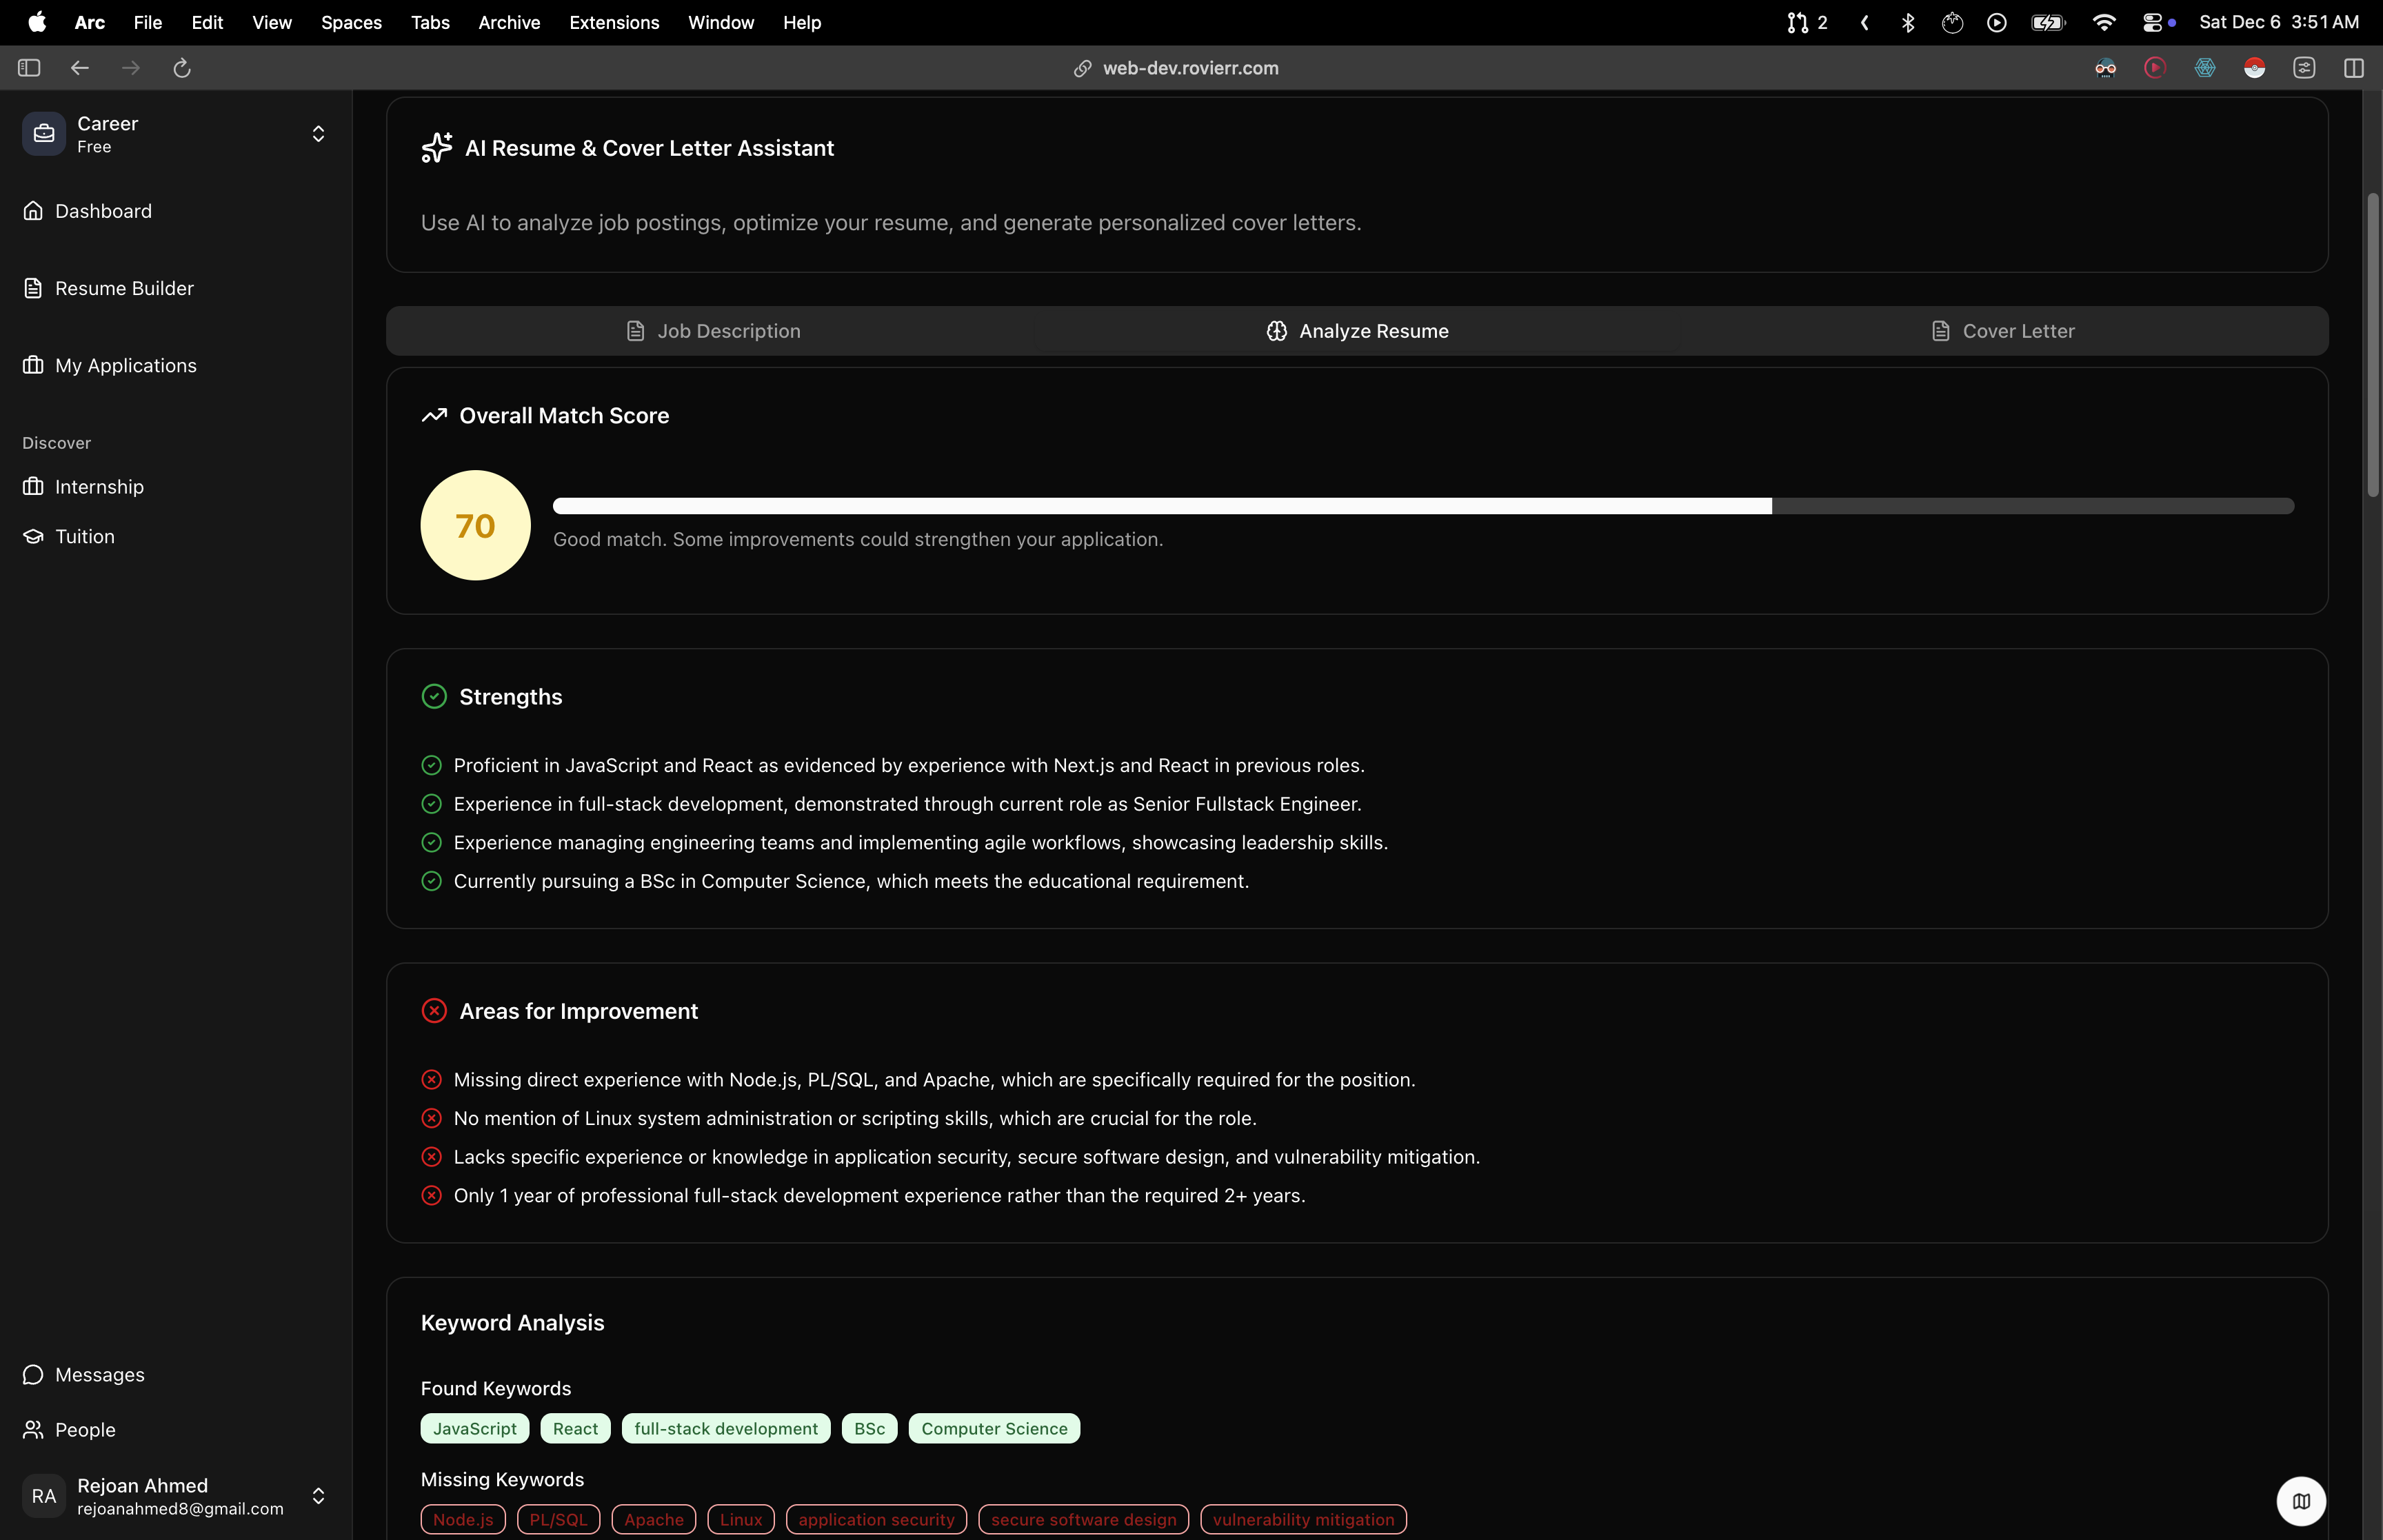Viewport: 2383px width, 1540px height.
Task: Open the My Applications briefcase icon
Action: (x=33, y=365)
